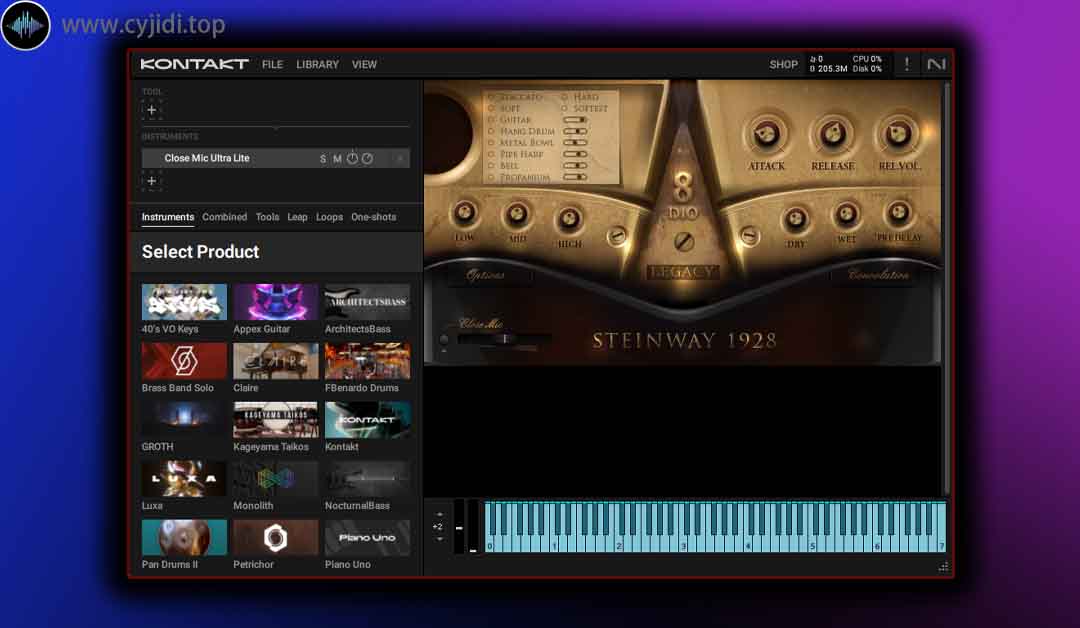The image size is (1080, 628).
Task: Select the Softest radio button
Action: pyautogui.click(x=565, y=108)
